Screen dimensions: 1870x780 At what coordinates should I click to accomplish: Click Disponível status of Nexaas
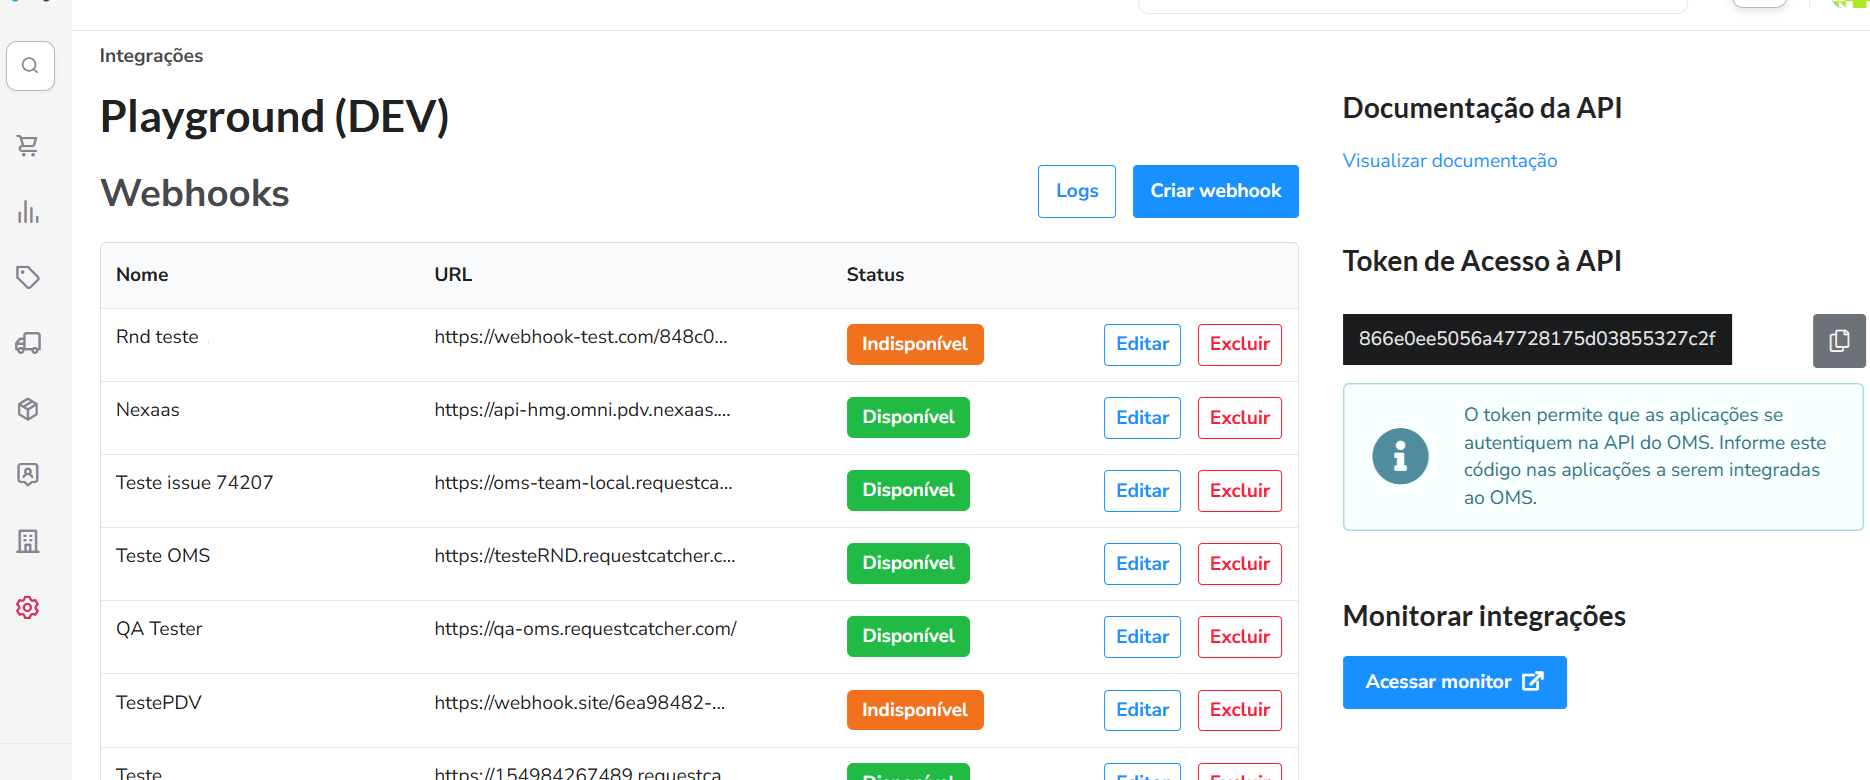click(908, 418)
